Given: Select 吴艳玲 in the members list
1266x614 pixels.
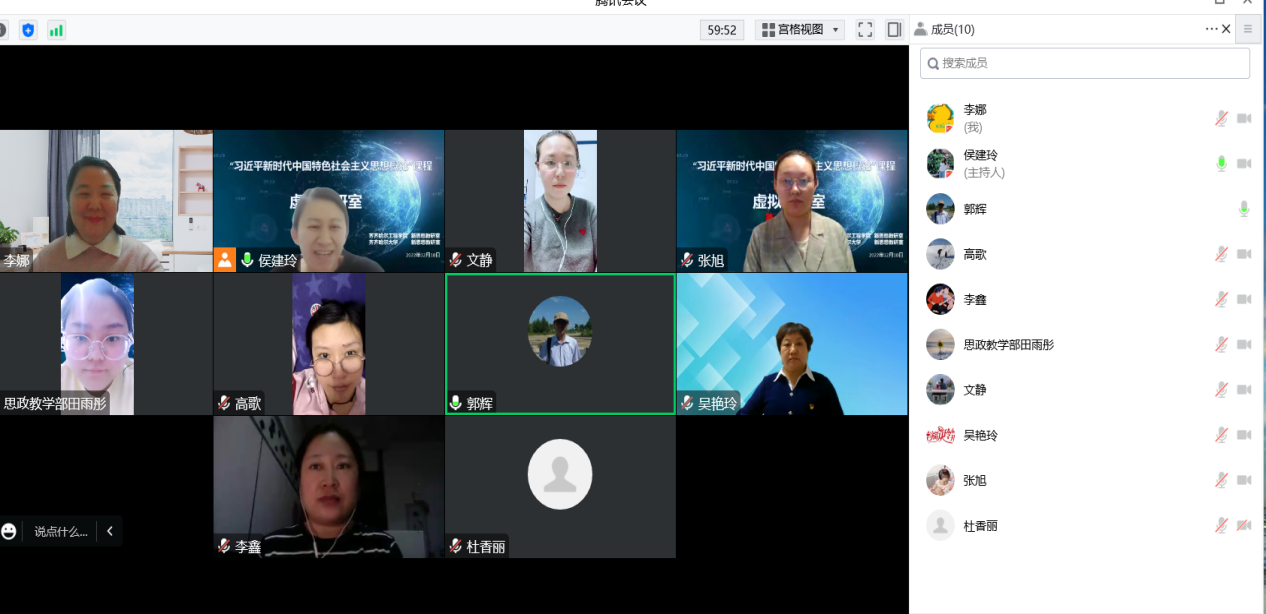Looking at the screenshot, I should tap(980, 435).
